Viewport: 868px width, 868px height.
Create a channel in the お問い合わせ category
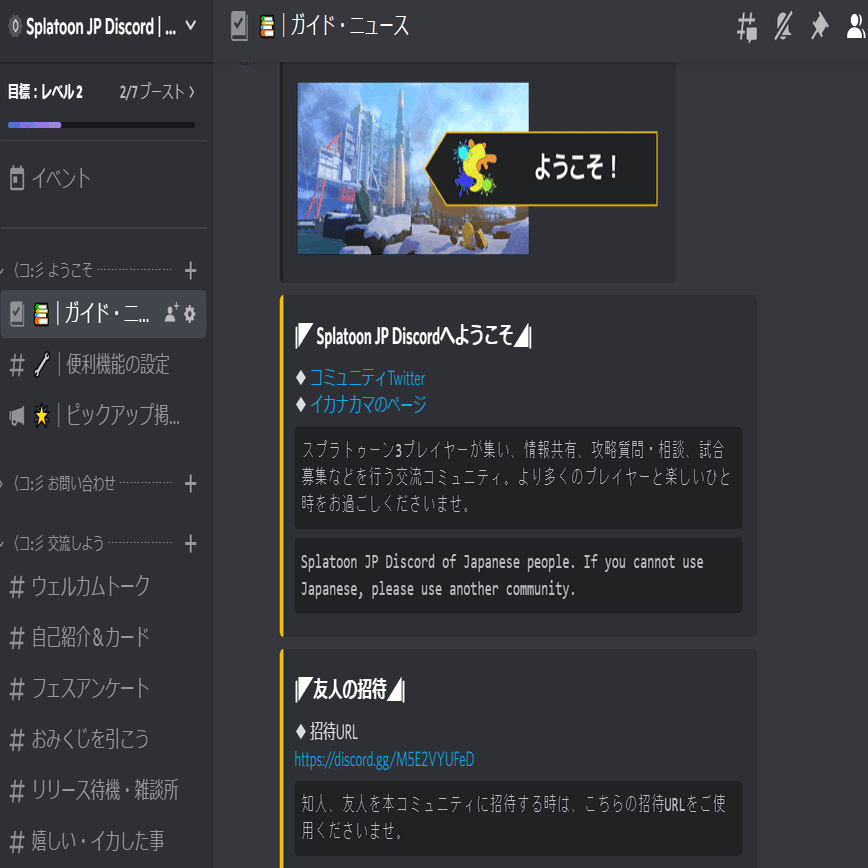point(190,482)
